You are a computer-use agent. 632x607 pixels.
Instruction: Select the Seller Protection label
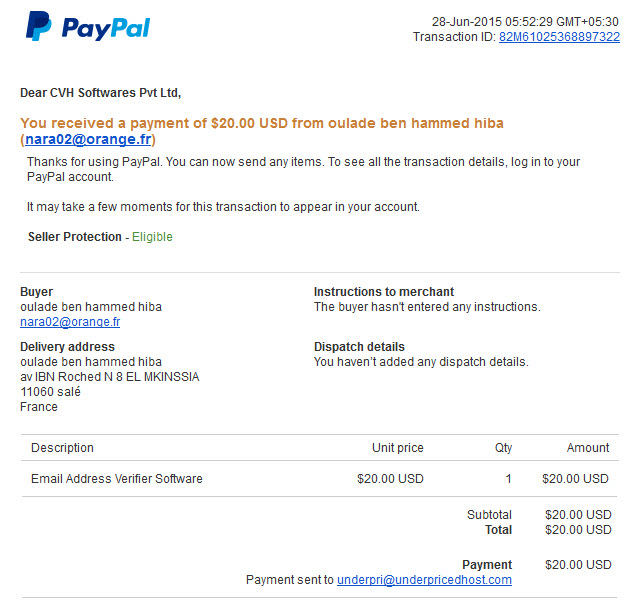pos(75,237)
